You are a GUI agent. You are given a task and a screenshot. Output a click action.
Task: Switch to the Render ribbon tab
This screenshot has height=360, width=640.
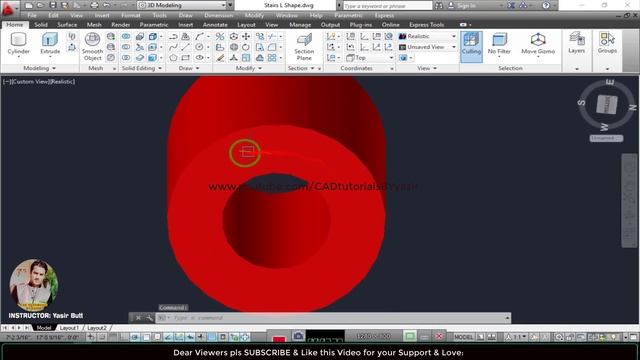[120, 24]
